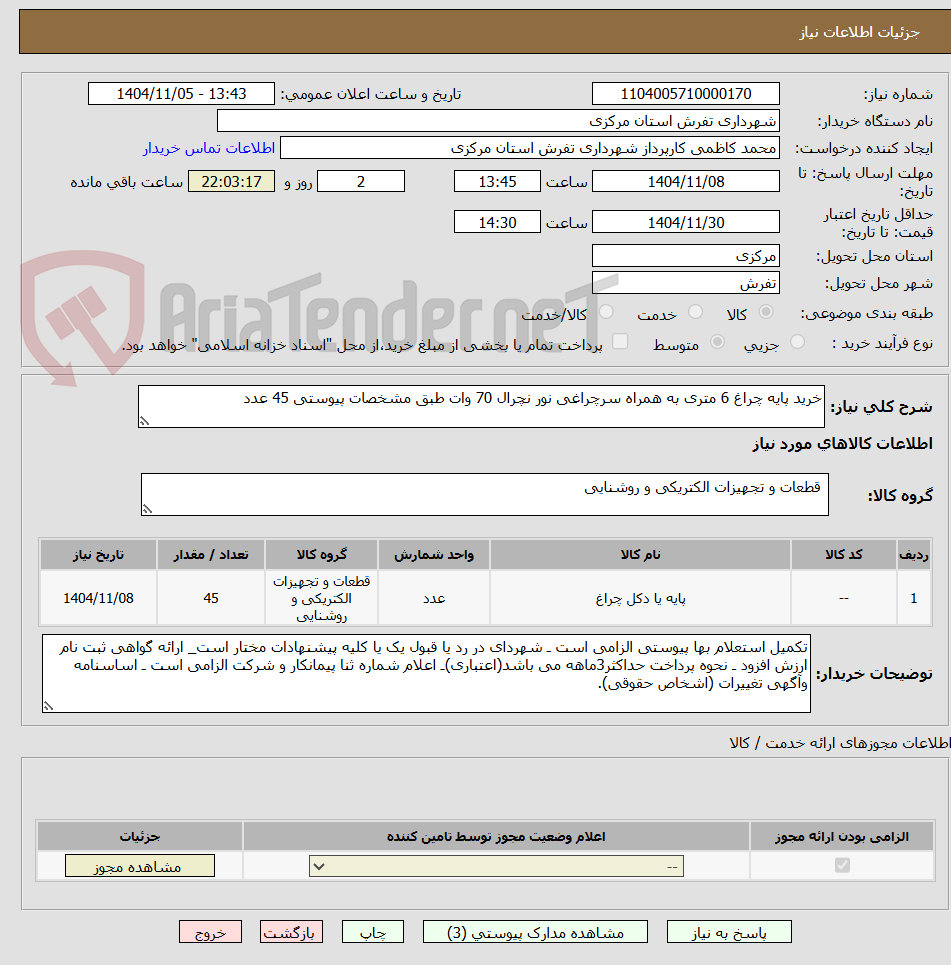Click the نام کالا column header
This screenshot has height=965, width=951.
coord(640,555)
